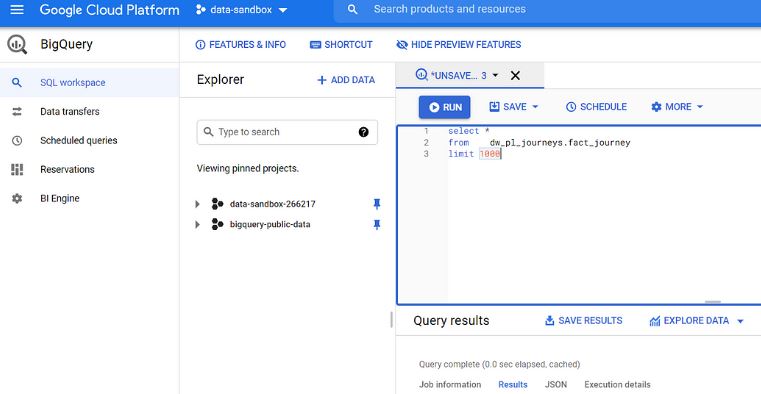Click the data-sandbox project hexagon icon
The image size is (761, 394).
[x=200, y=10]
